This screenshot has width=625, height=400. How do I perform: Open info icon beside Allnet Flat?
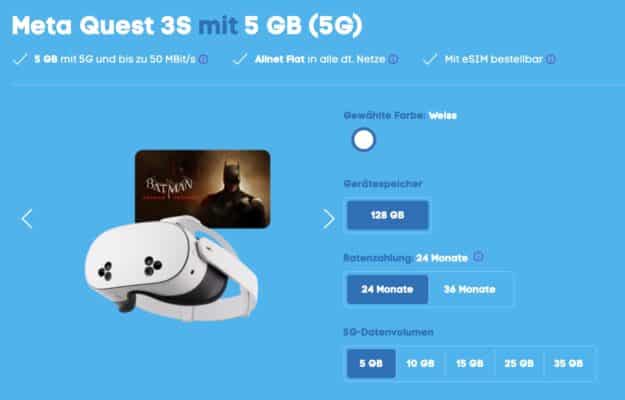[x=393, y=59]
